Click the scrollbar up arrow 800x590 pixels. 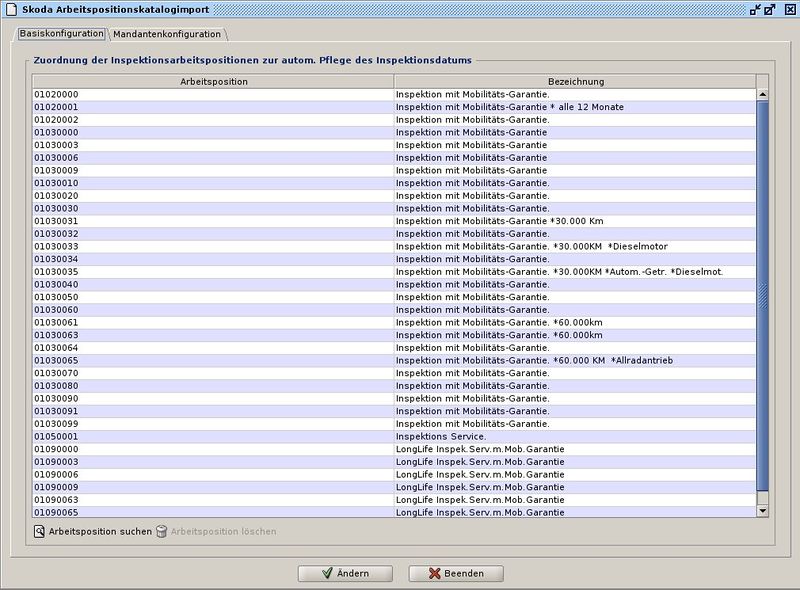pos(763,94)
